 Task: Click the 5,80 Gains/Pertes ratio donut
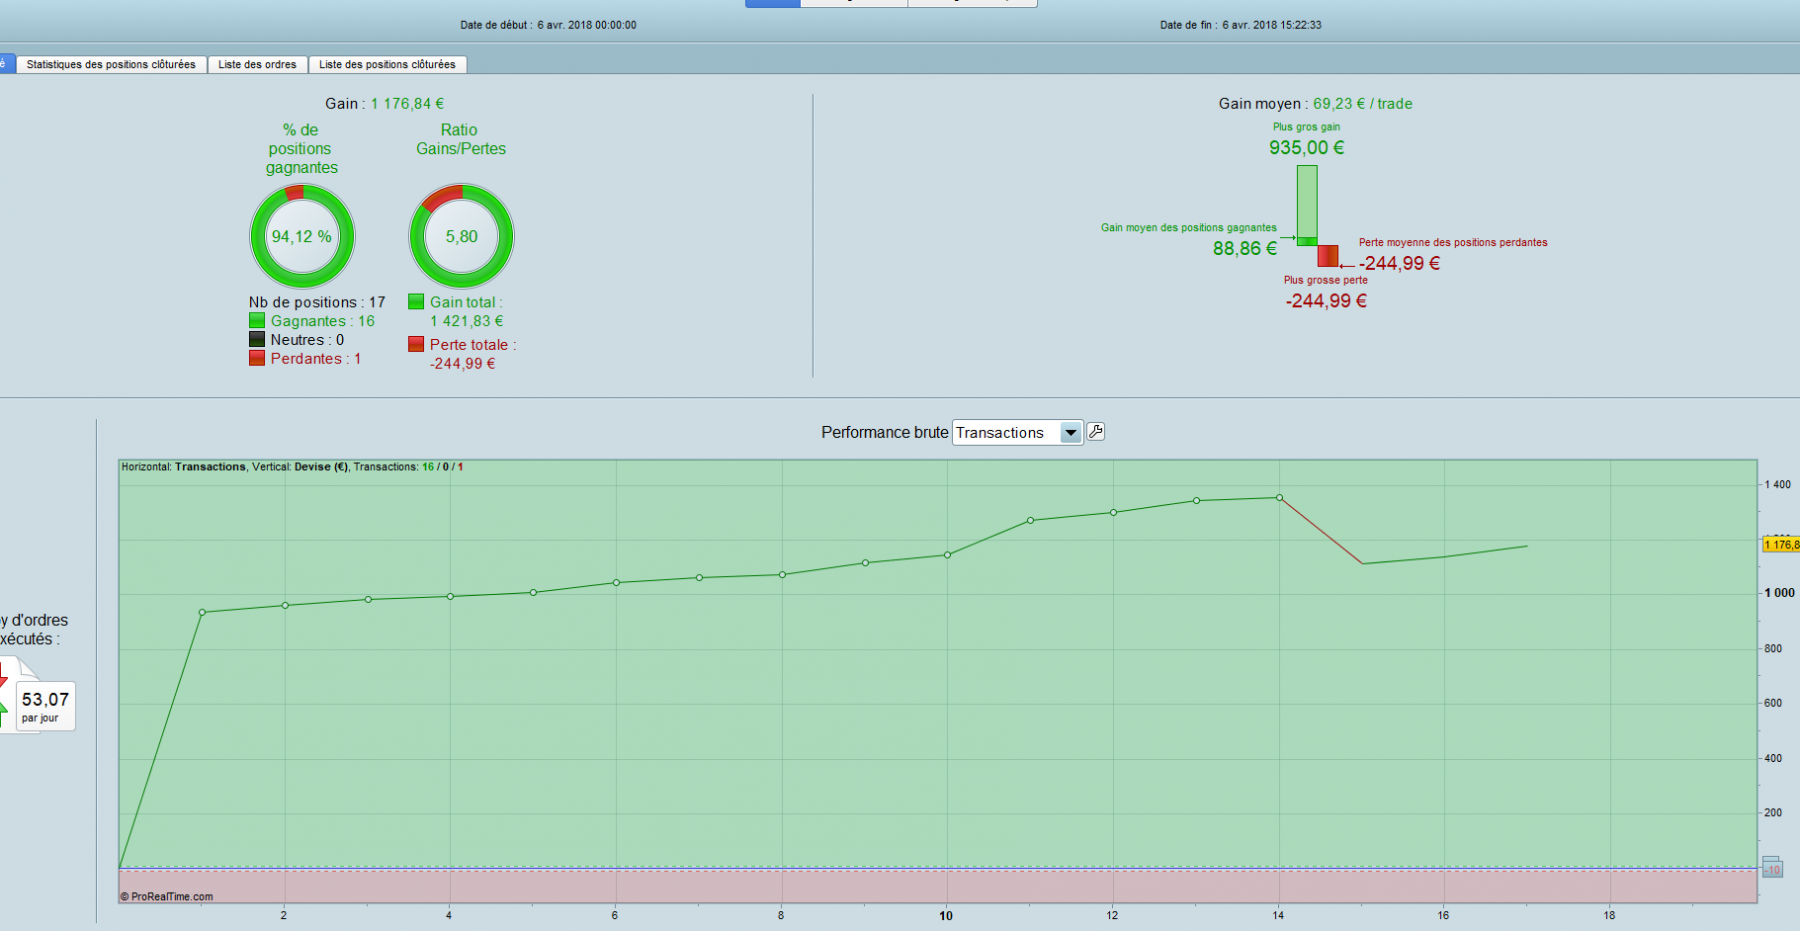pos(461,237)
